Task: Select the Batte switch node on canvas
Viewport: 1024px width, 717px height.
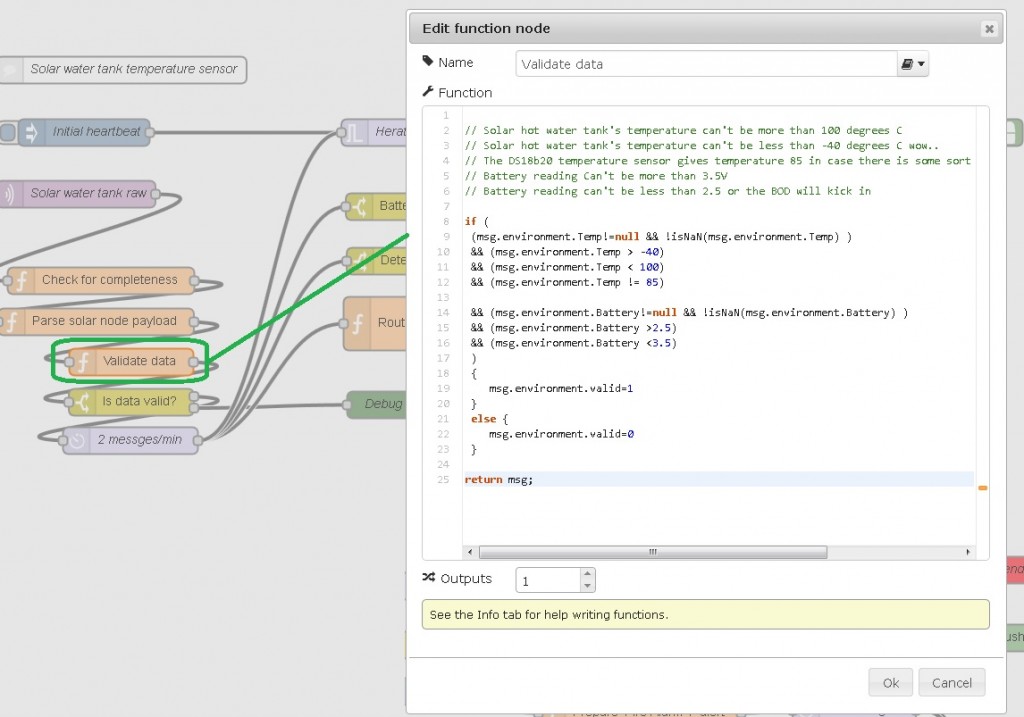Action: (x=377, y=206)
